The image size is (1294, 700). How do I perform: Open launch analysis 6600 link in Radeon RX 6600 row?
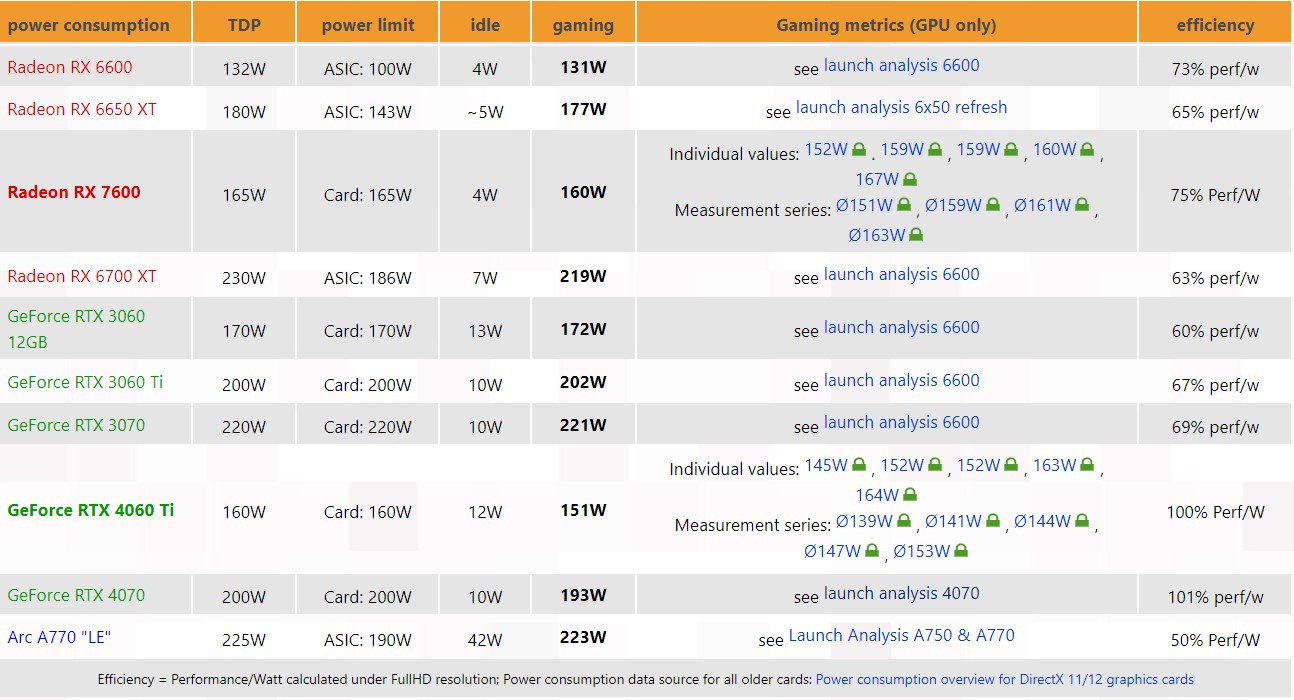pyautogui.click(x=901, y=66)
